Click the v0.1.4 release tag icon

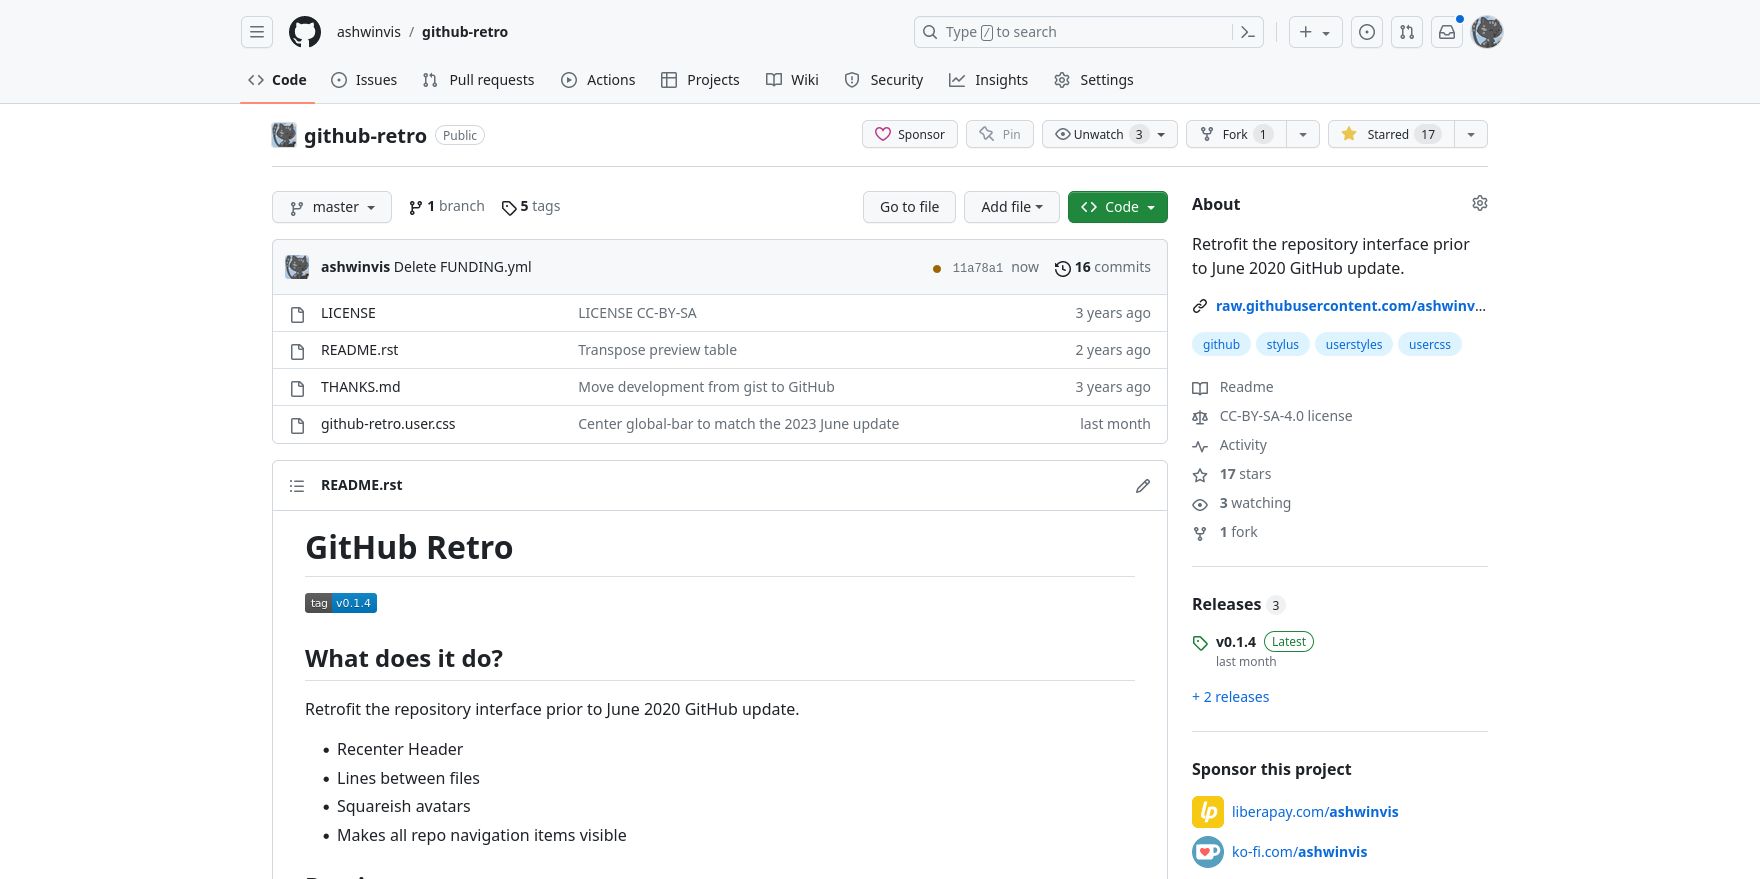(x=1200, y=643)
